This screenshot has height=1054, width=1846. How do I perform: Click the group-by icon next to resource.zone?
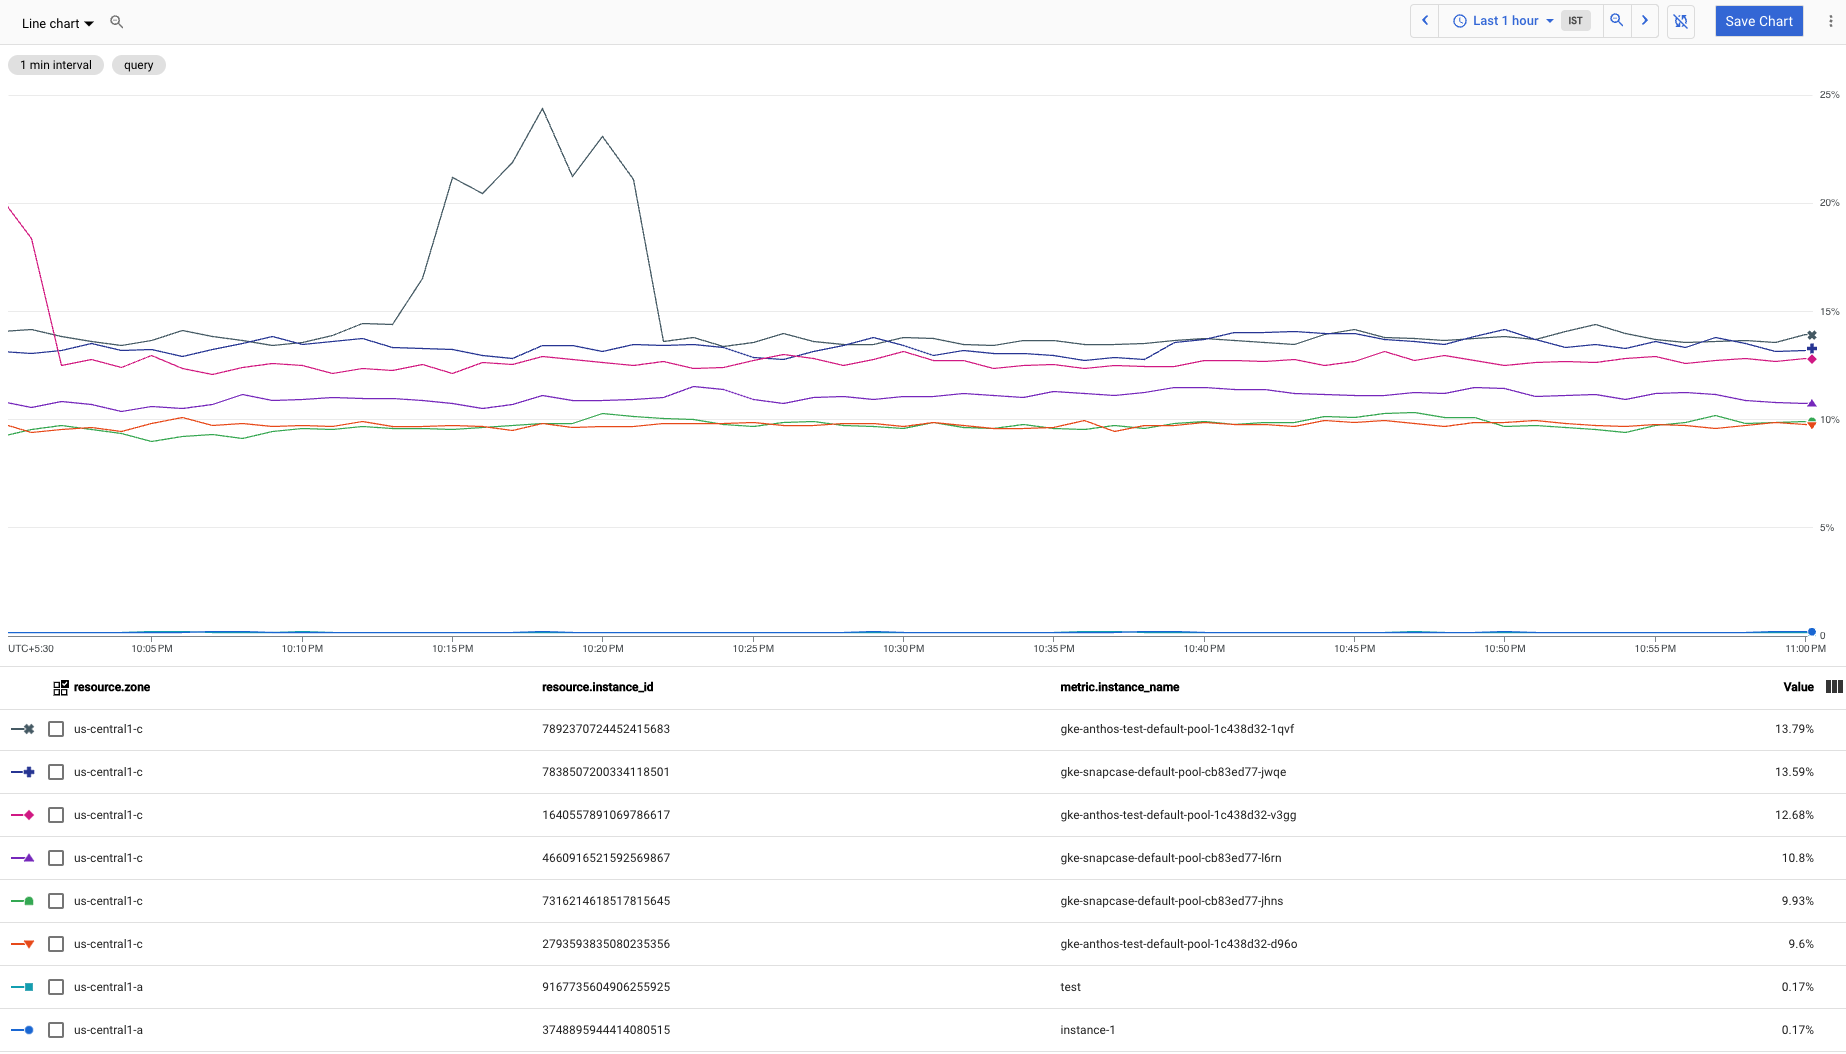pos(60,687)
